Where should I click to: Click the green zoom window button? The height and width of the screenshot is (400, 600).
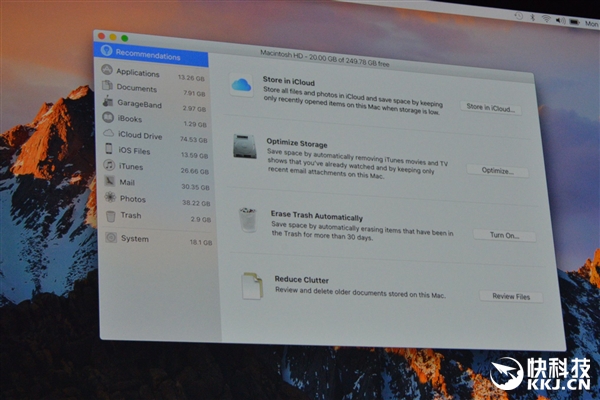pos(124,38)
